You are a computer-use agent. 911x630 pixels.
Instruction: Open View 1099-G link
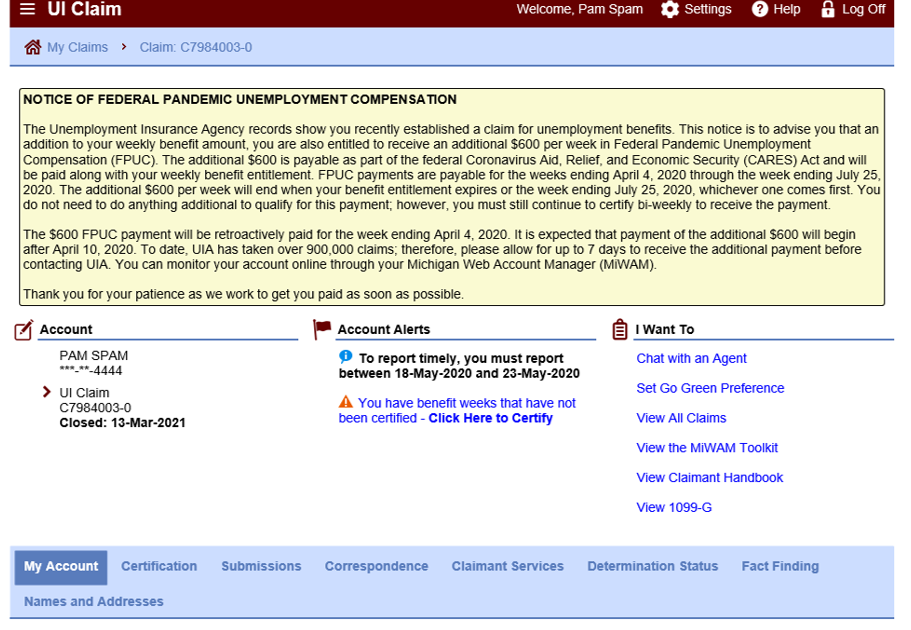(x=674, y=507)
